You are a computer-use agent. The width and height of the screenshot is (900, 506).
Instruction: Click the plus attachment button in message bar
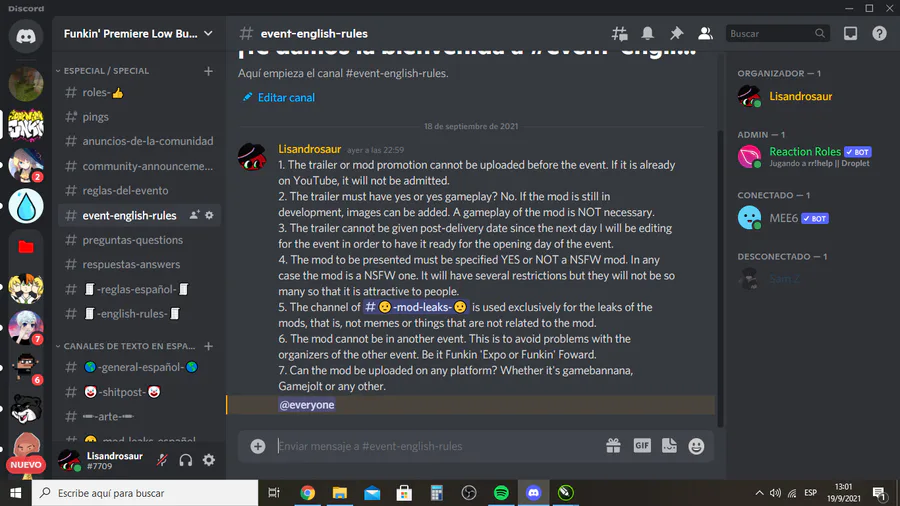point(258,446)
